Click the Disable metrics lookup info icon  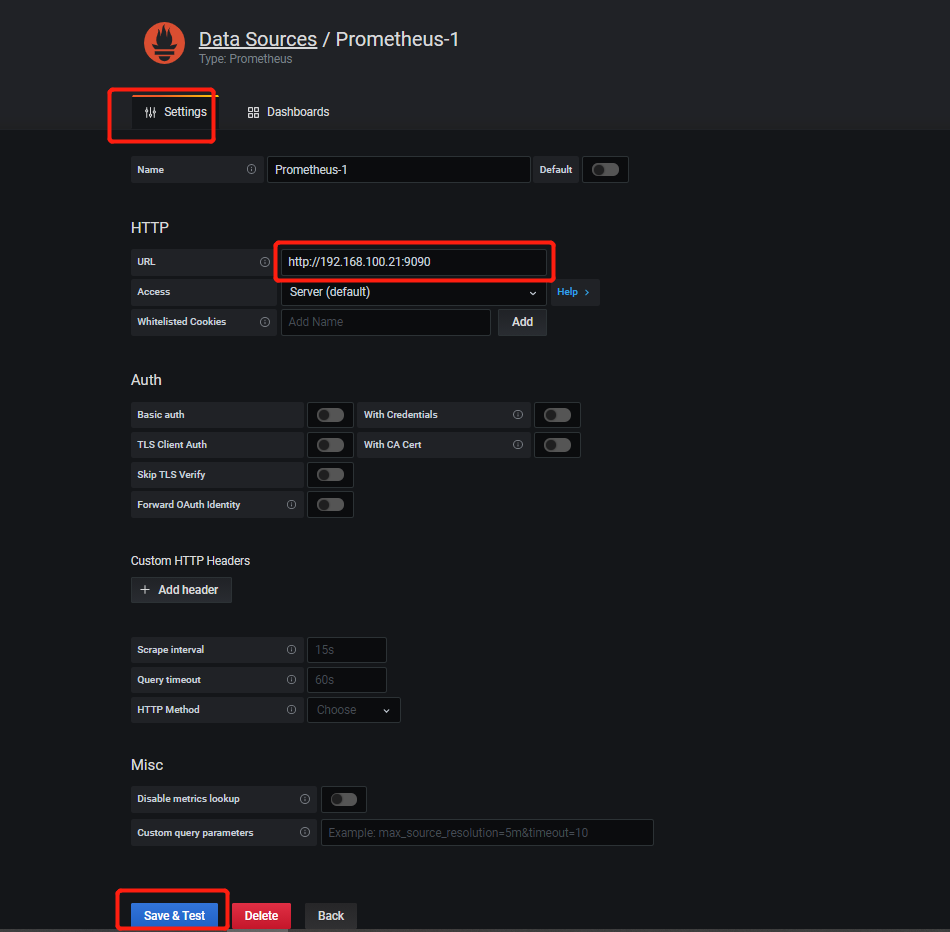(305, 799)
